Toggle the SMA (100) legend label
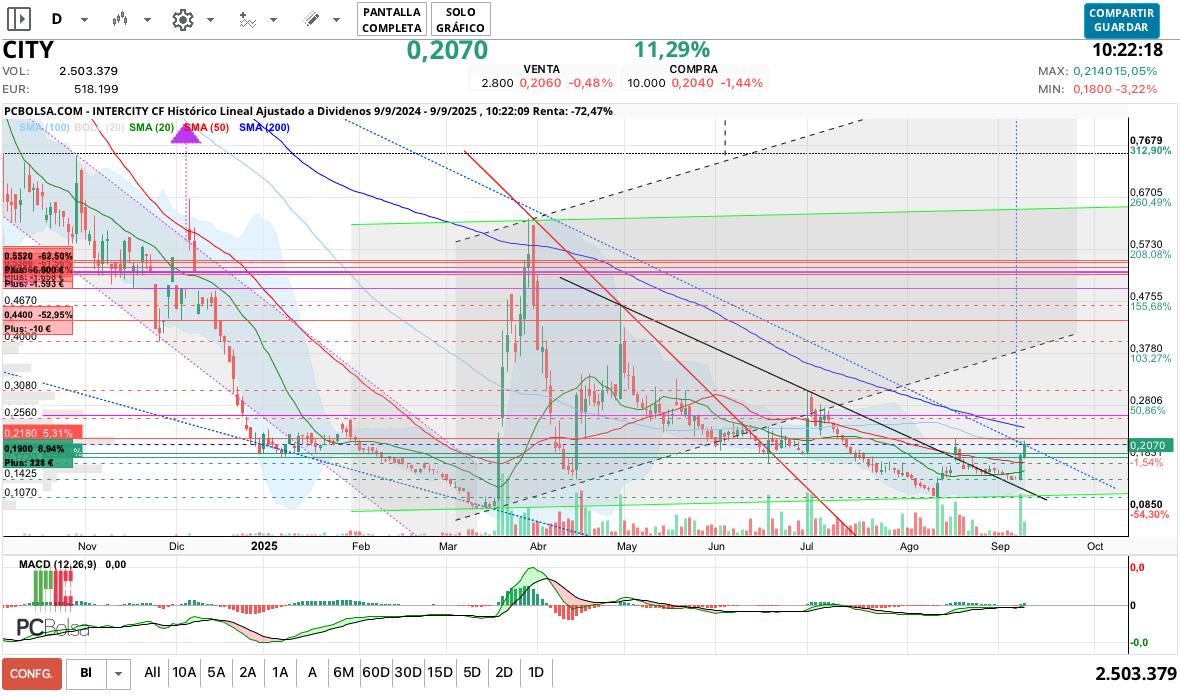The height and width of the screenshot is (696, 1180). (44, 127)
